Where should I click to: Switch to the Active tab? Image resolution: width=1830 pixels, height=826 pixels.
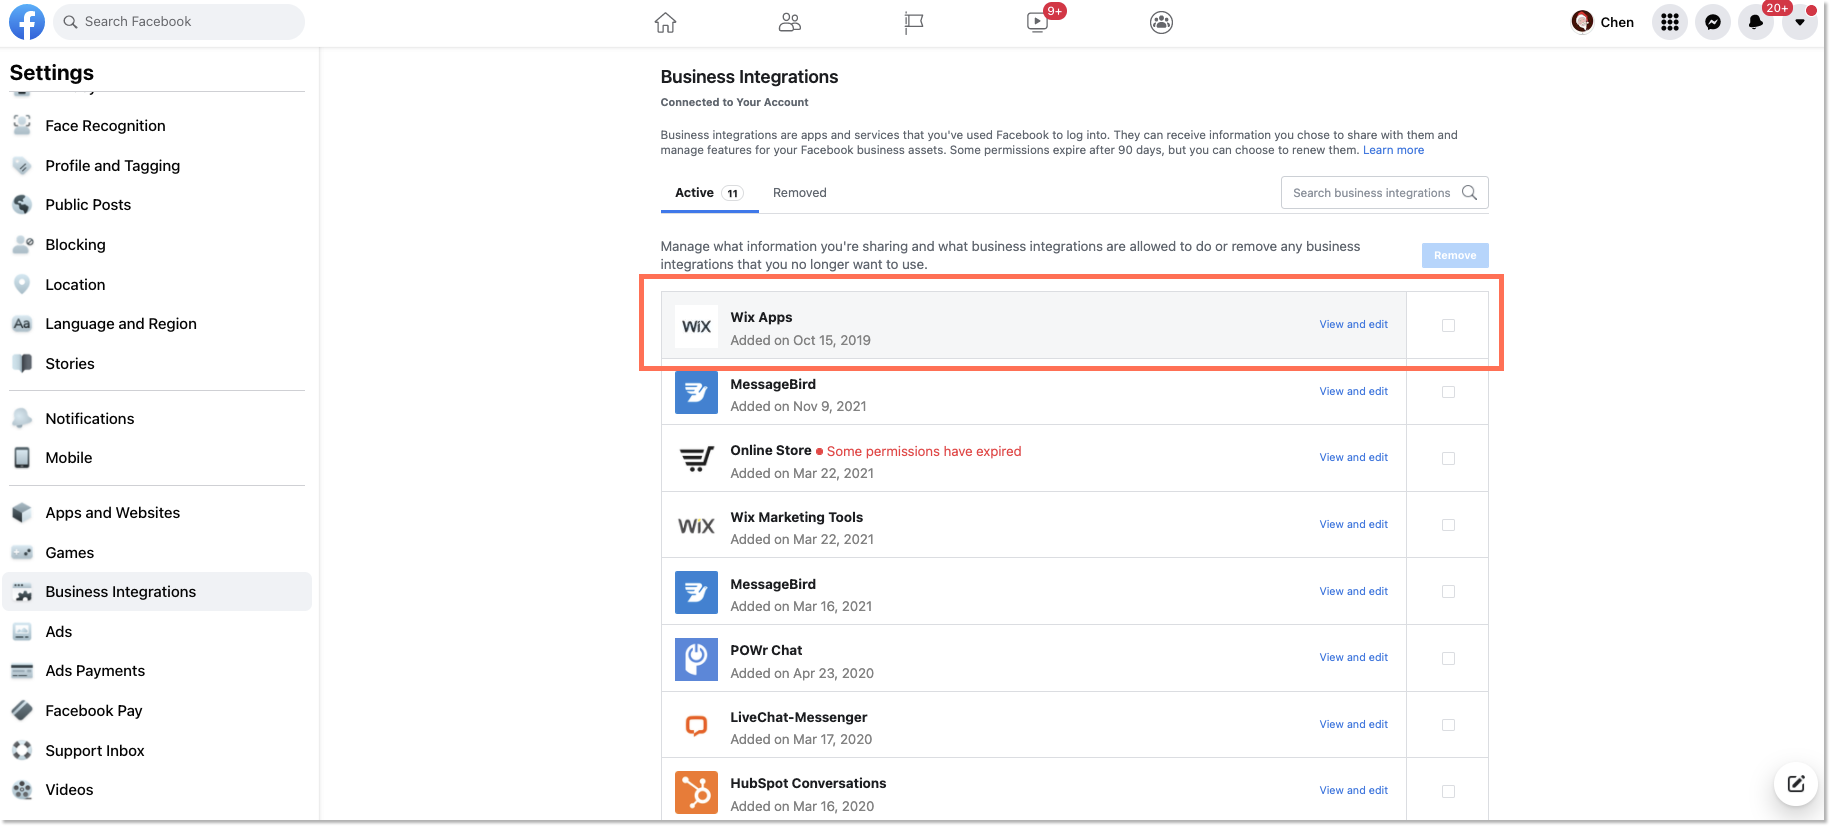pyautogui.click(x=709, y=193)
